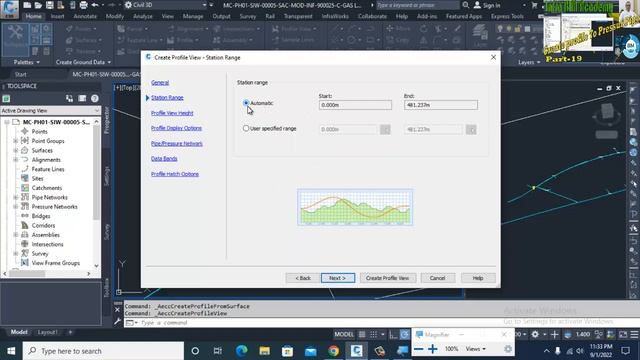Select View Frame Groups in tree
This screenshot has height=360, width=640.
56,263
